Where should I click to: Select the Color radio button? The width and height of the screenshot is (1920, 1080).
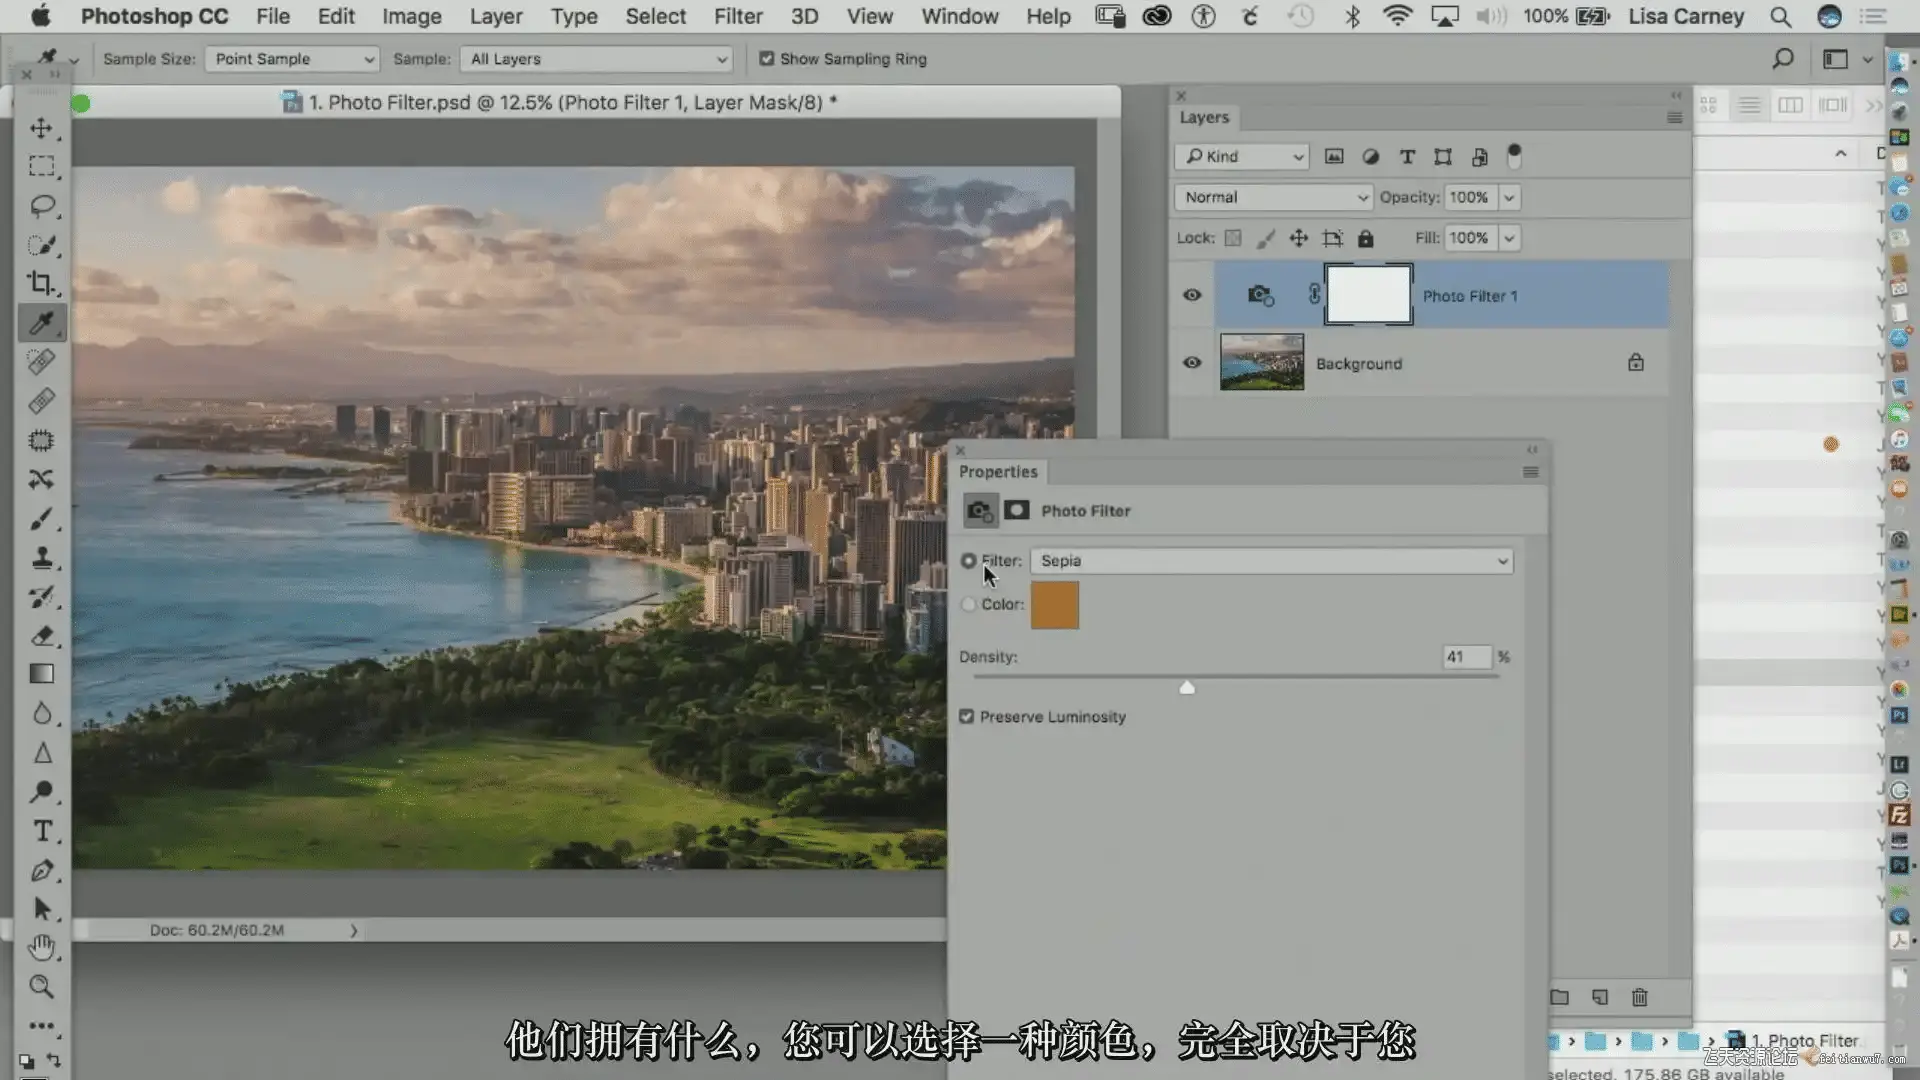tap(968, 604)
